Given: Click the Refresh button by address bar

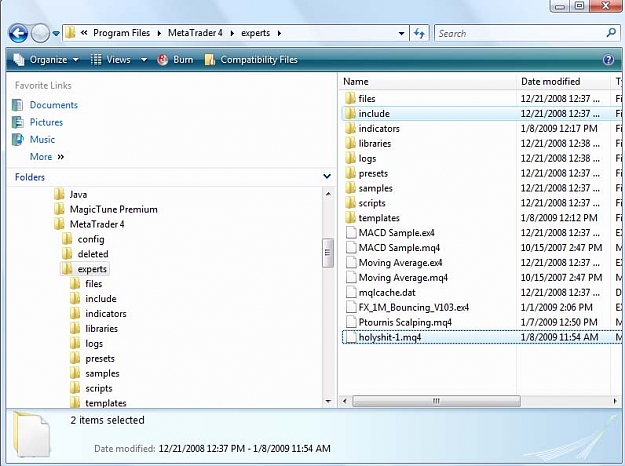Looking at the screenshot, I should pyautogui.click(x=419, y=33).
